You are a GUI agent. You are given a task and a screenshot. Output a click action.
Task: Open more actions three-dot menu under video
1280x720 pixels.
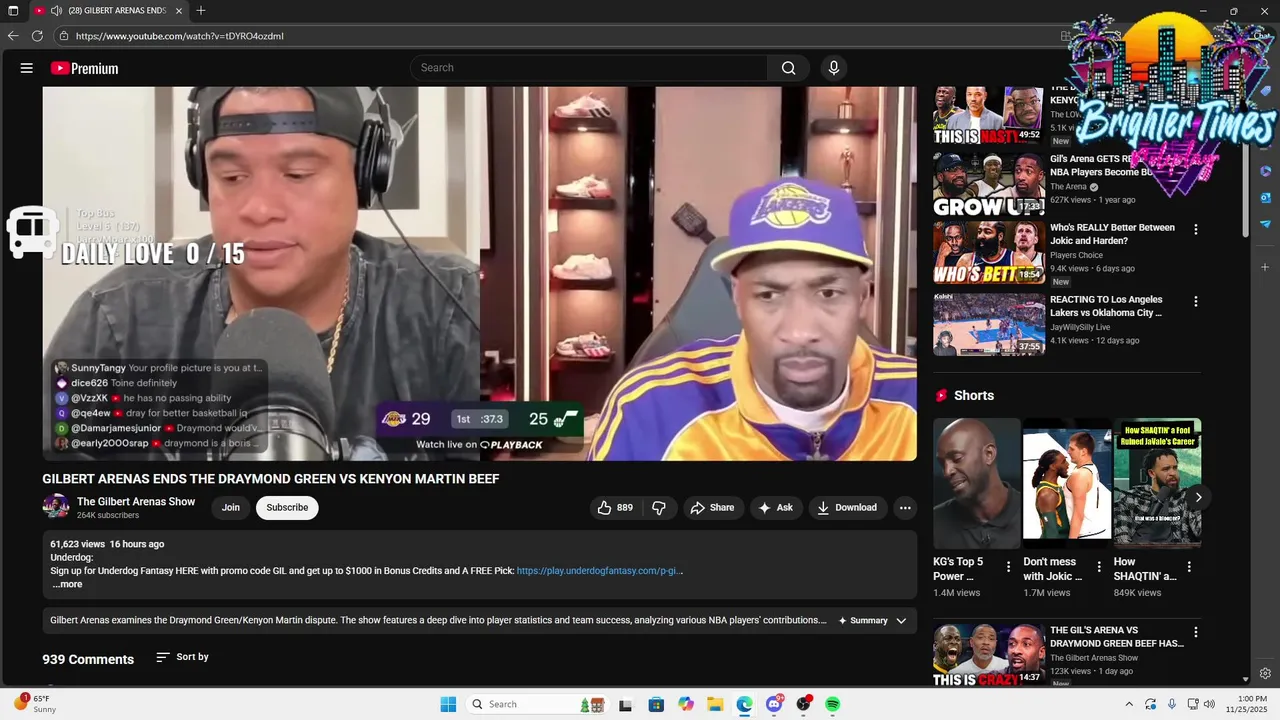pyautogui.click(x=905, y=508)
